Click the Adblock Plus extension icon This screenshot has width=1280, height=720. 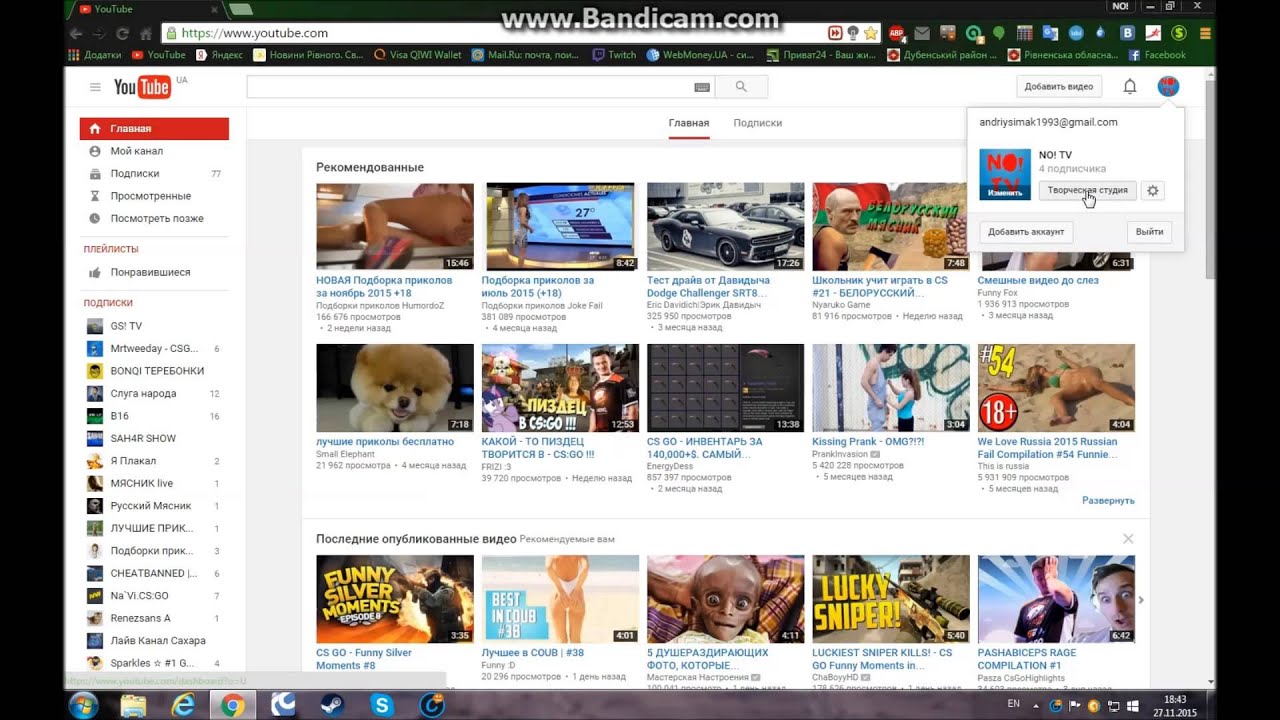[897, 33]
